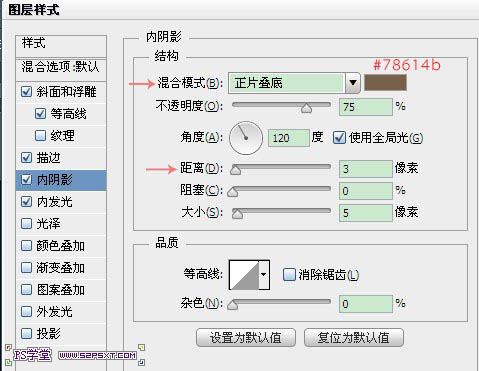Viewport: 479px width, 371px height.
Task: Select the 外发光 style entry
Action: pyautogui.click(x=54, y=311)
